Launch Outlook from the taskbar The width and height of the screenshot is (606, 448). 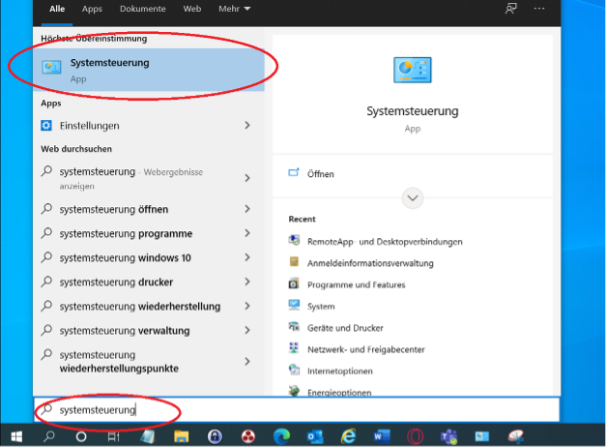(x=315, y=437)
